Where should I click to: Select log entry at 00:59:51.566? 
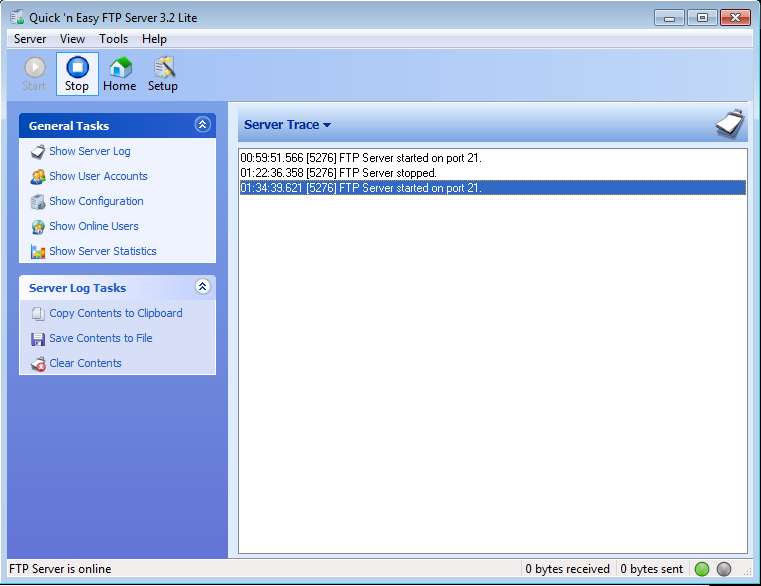493,158
